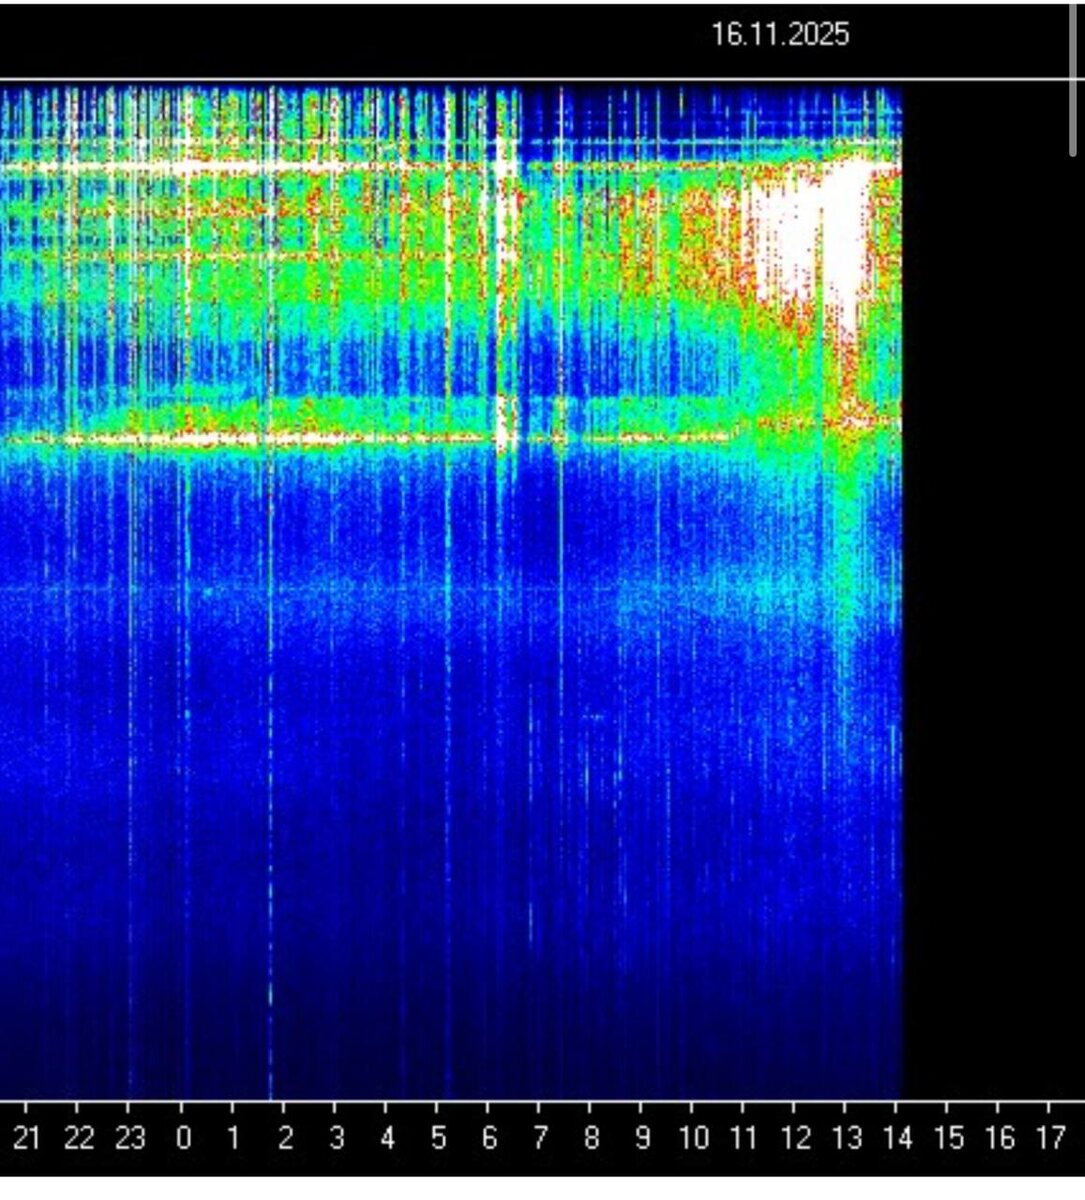This screenshot has width=1085, height=1200.
Task: Select hour 14 on time axis
Action: 898,1138
